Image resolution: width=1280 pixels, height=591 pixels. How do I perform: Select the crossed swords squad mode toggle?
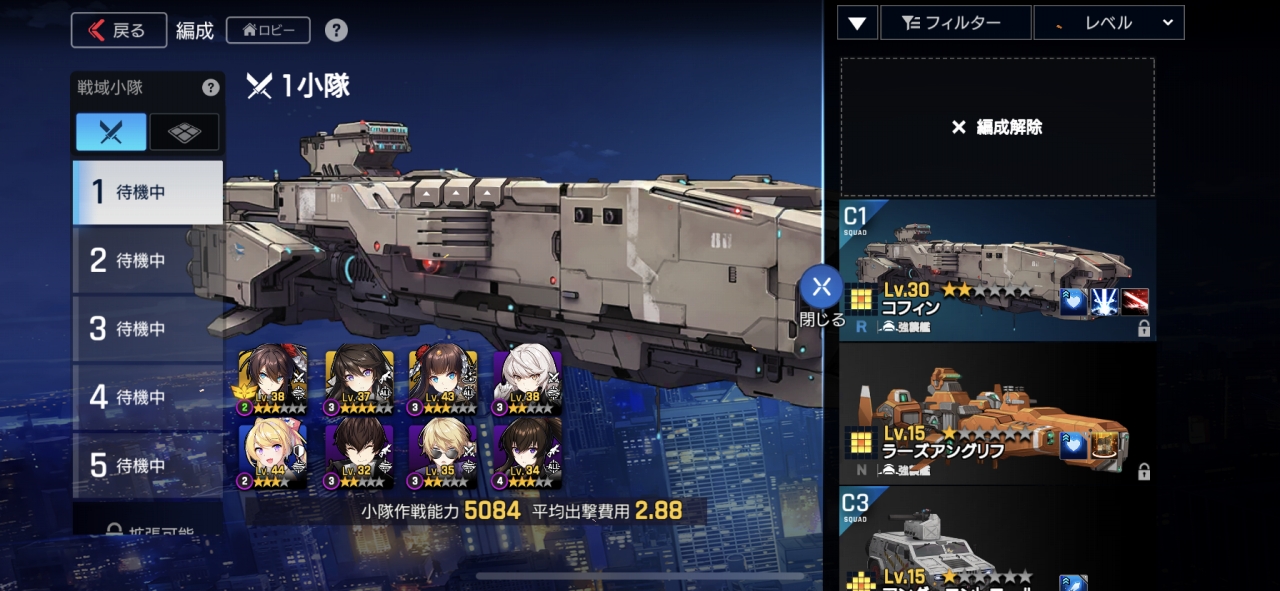point(111,132)
